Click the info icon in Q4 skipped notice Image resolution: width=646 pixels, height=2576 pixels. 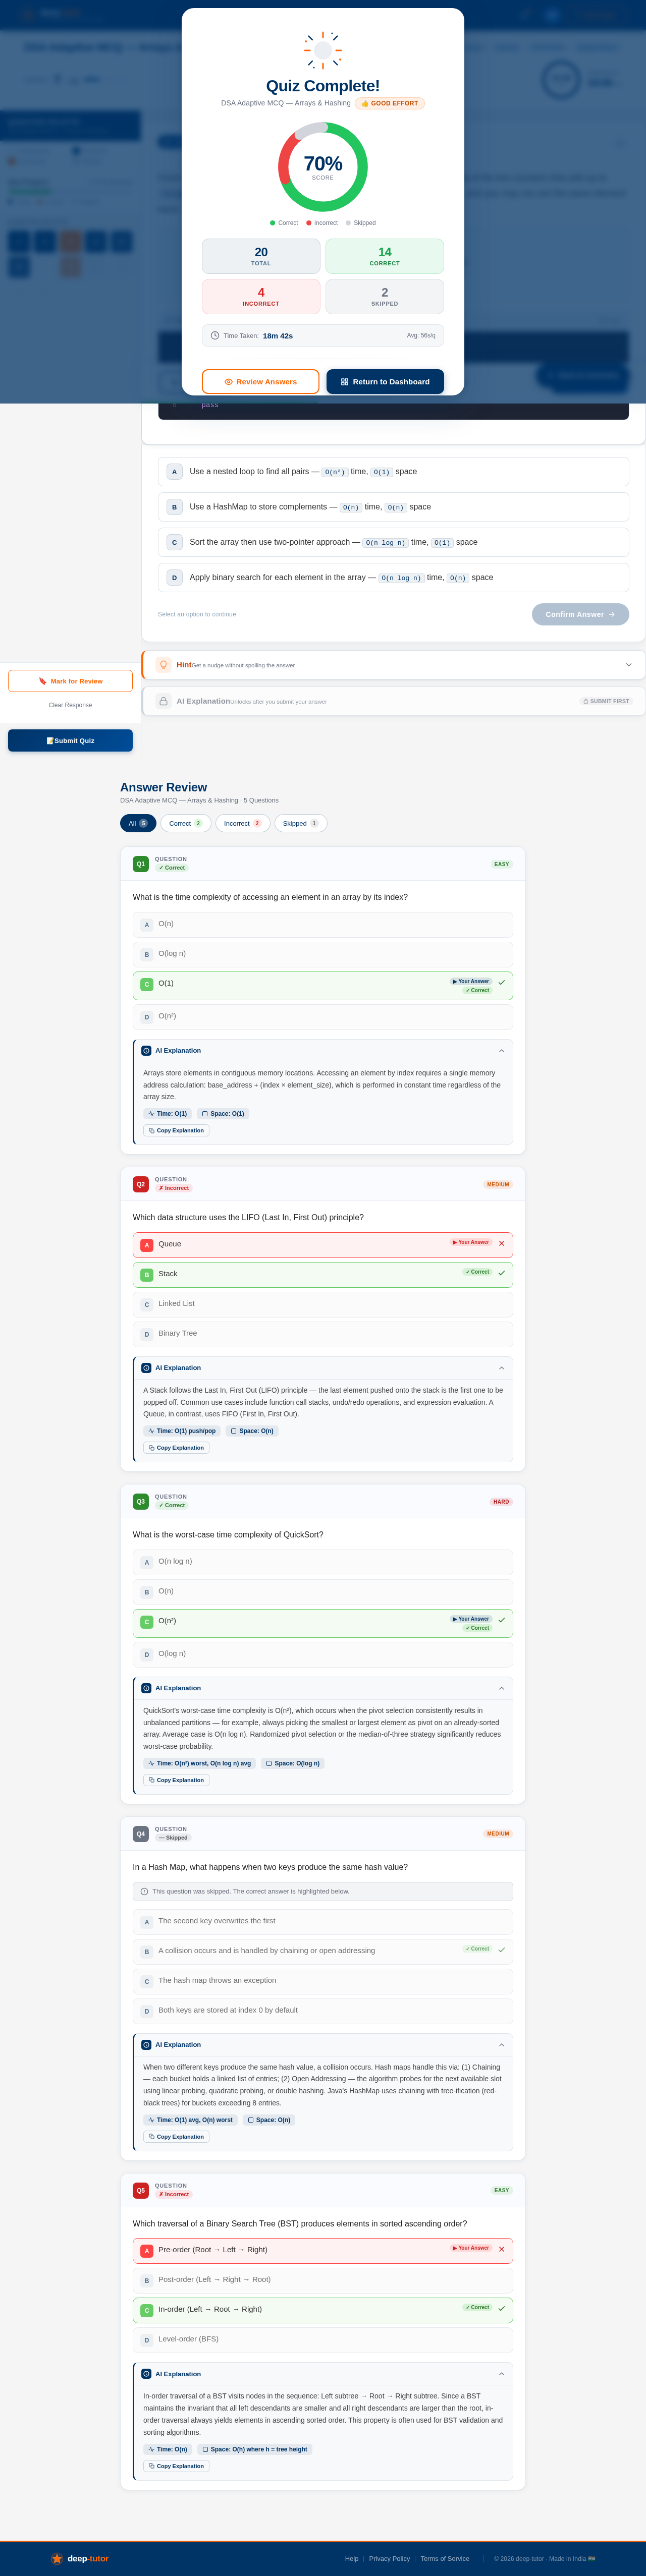coord(145,1891)
